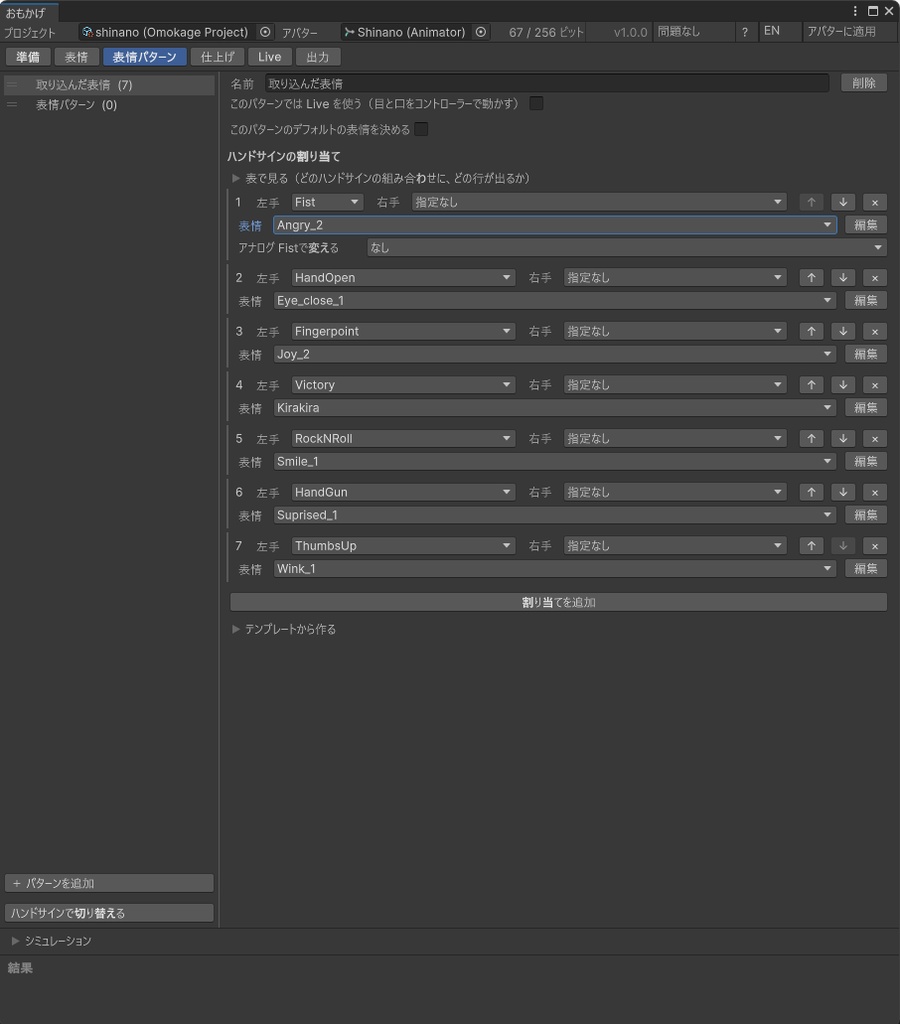This screenshot has height=1024, width=900.
Task: Open object picker for the Shinano Animator avatar
Action: tap(481, 32)
